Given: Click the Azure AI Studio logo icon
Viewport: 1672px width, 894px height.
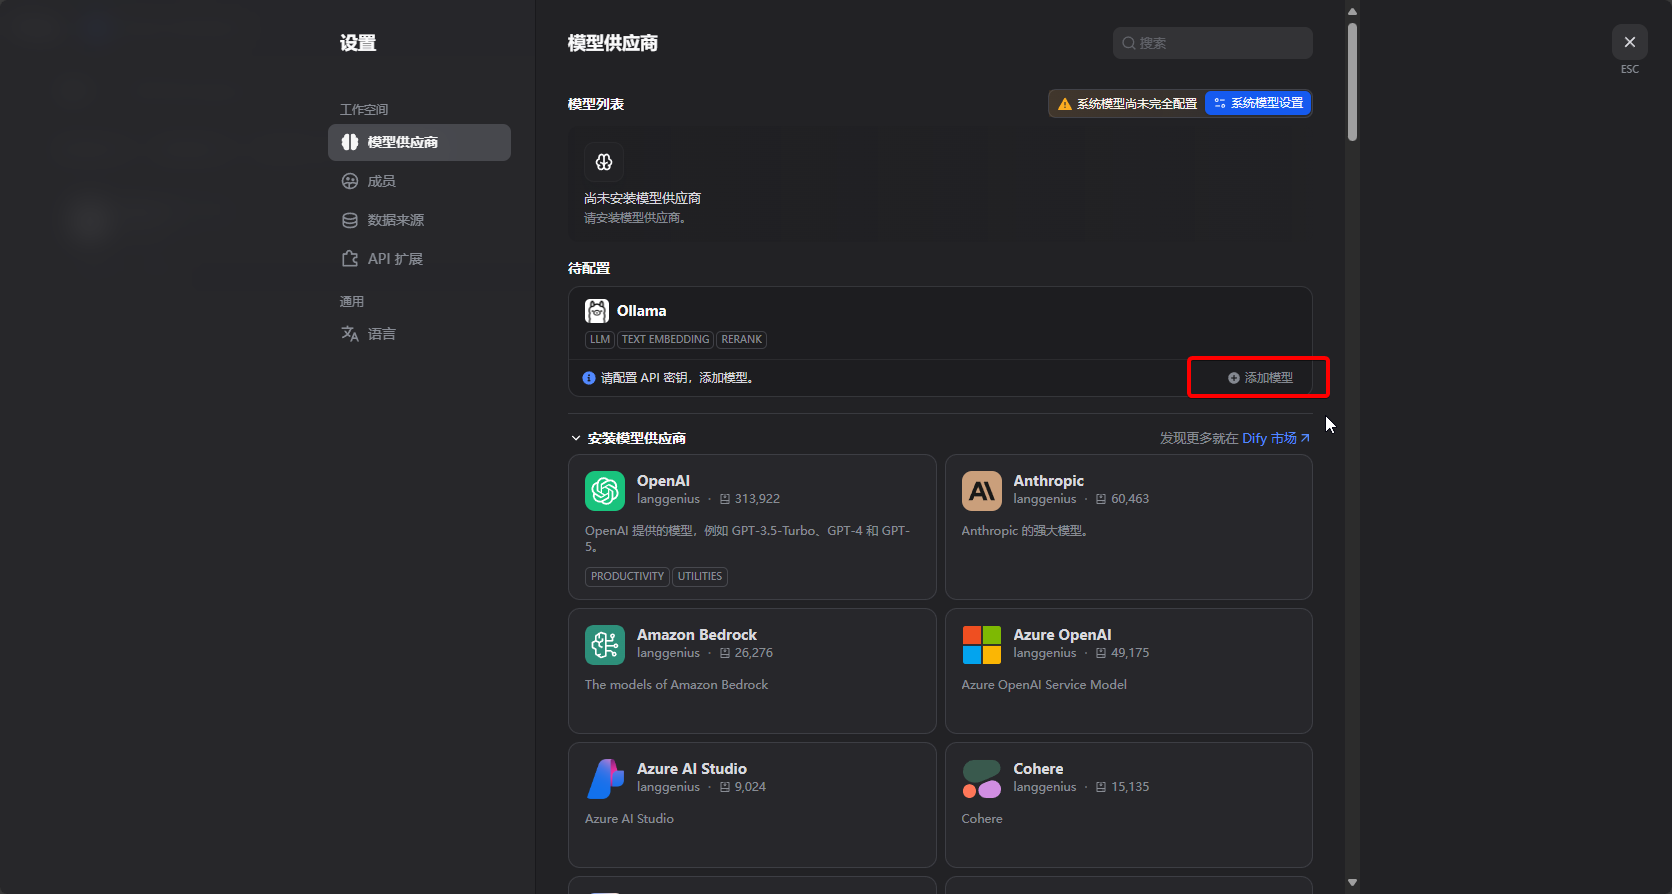Looking at the screenshot, I should [x=605, y=779].
